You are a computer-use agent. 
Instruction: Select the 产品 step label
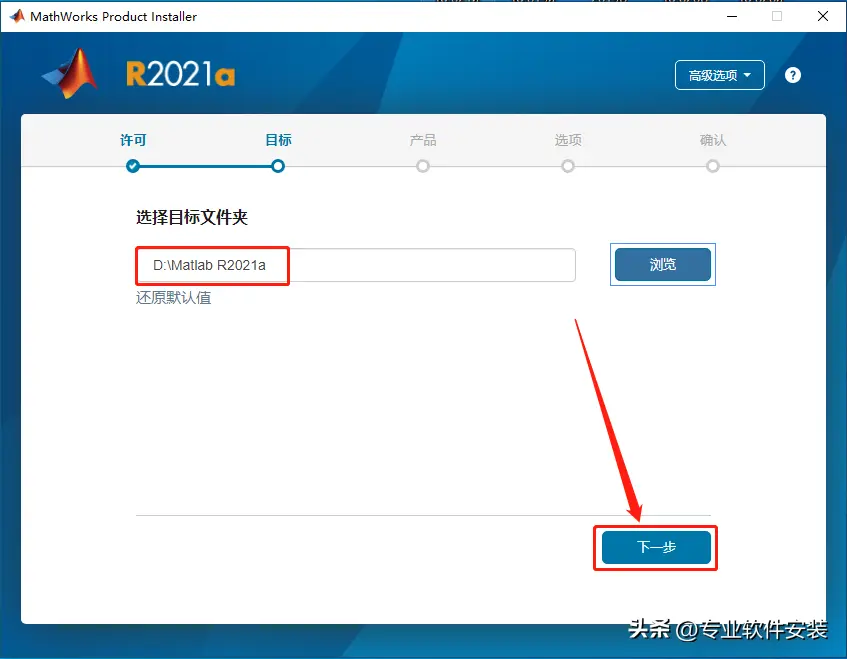[x=423, y=140]
